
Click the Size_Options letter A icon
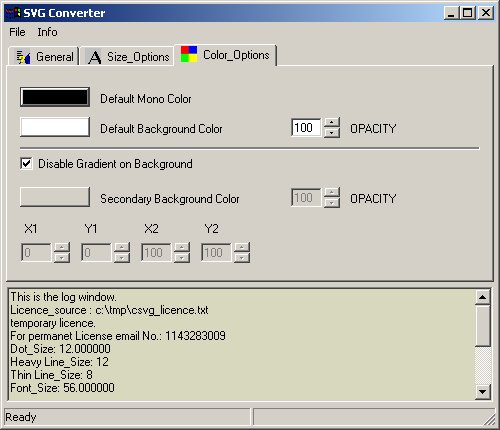click(x=95, y=57)
